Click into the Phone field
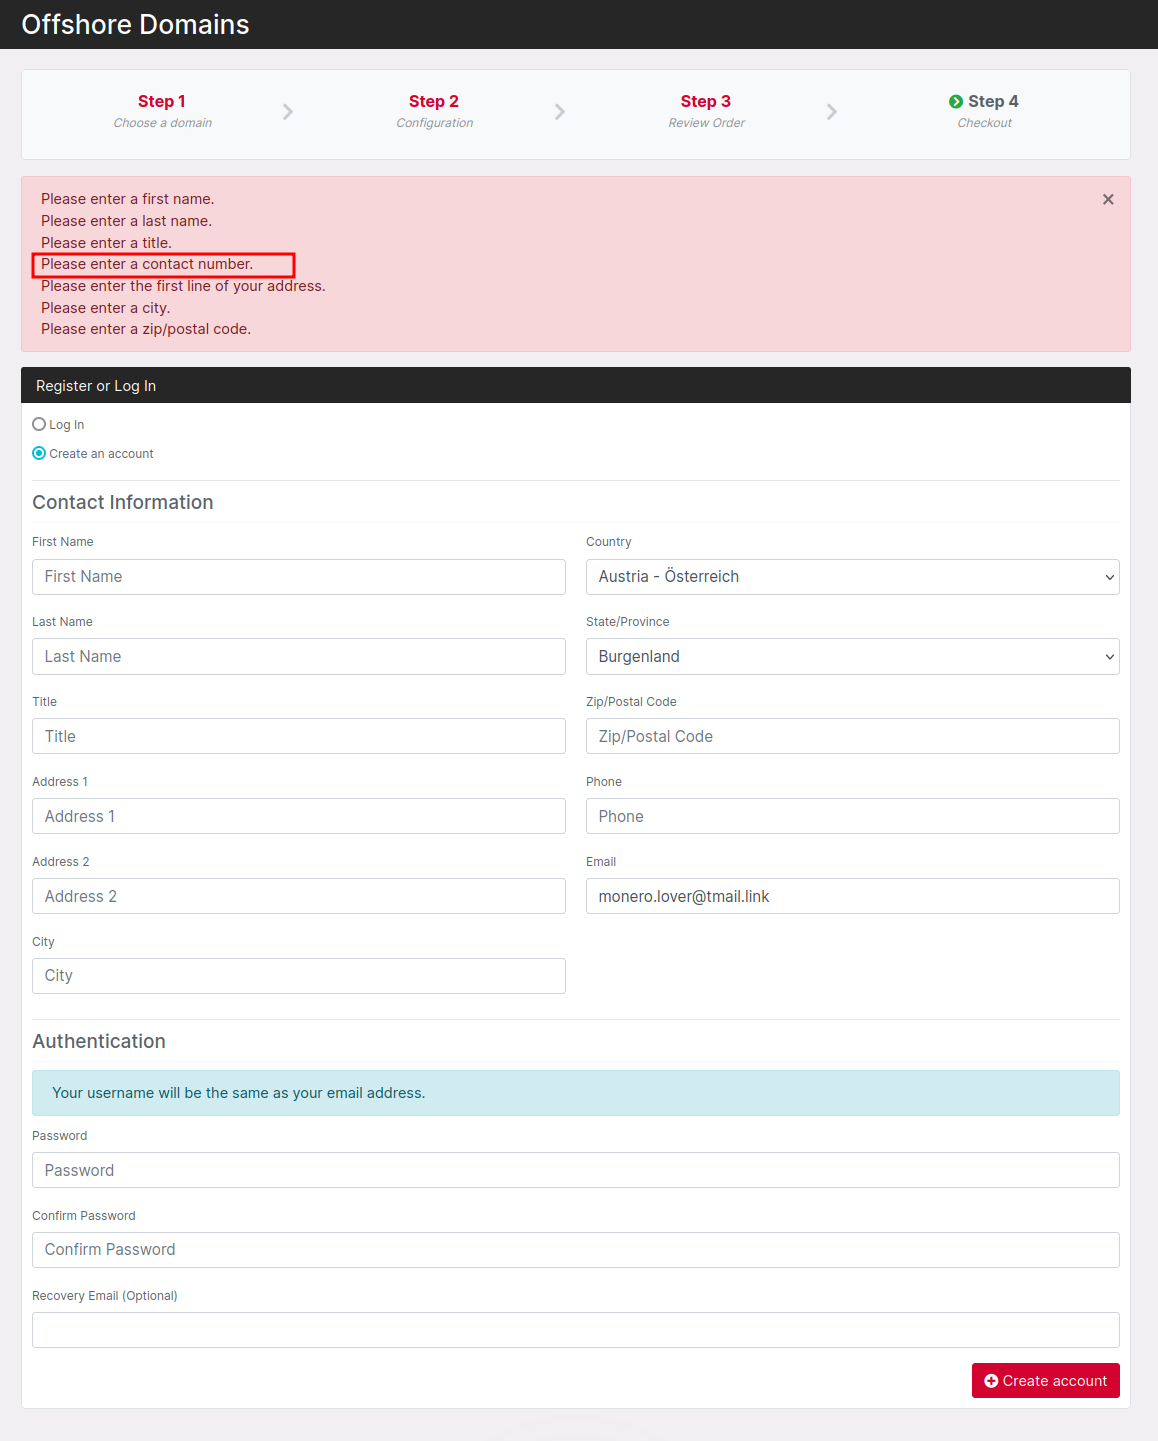 coord(852,817)
